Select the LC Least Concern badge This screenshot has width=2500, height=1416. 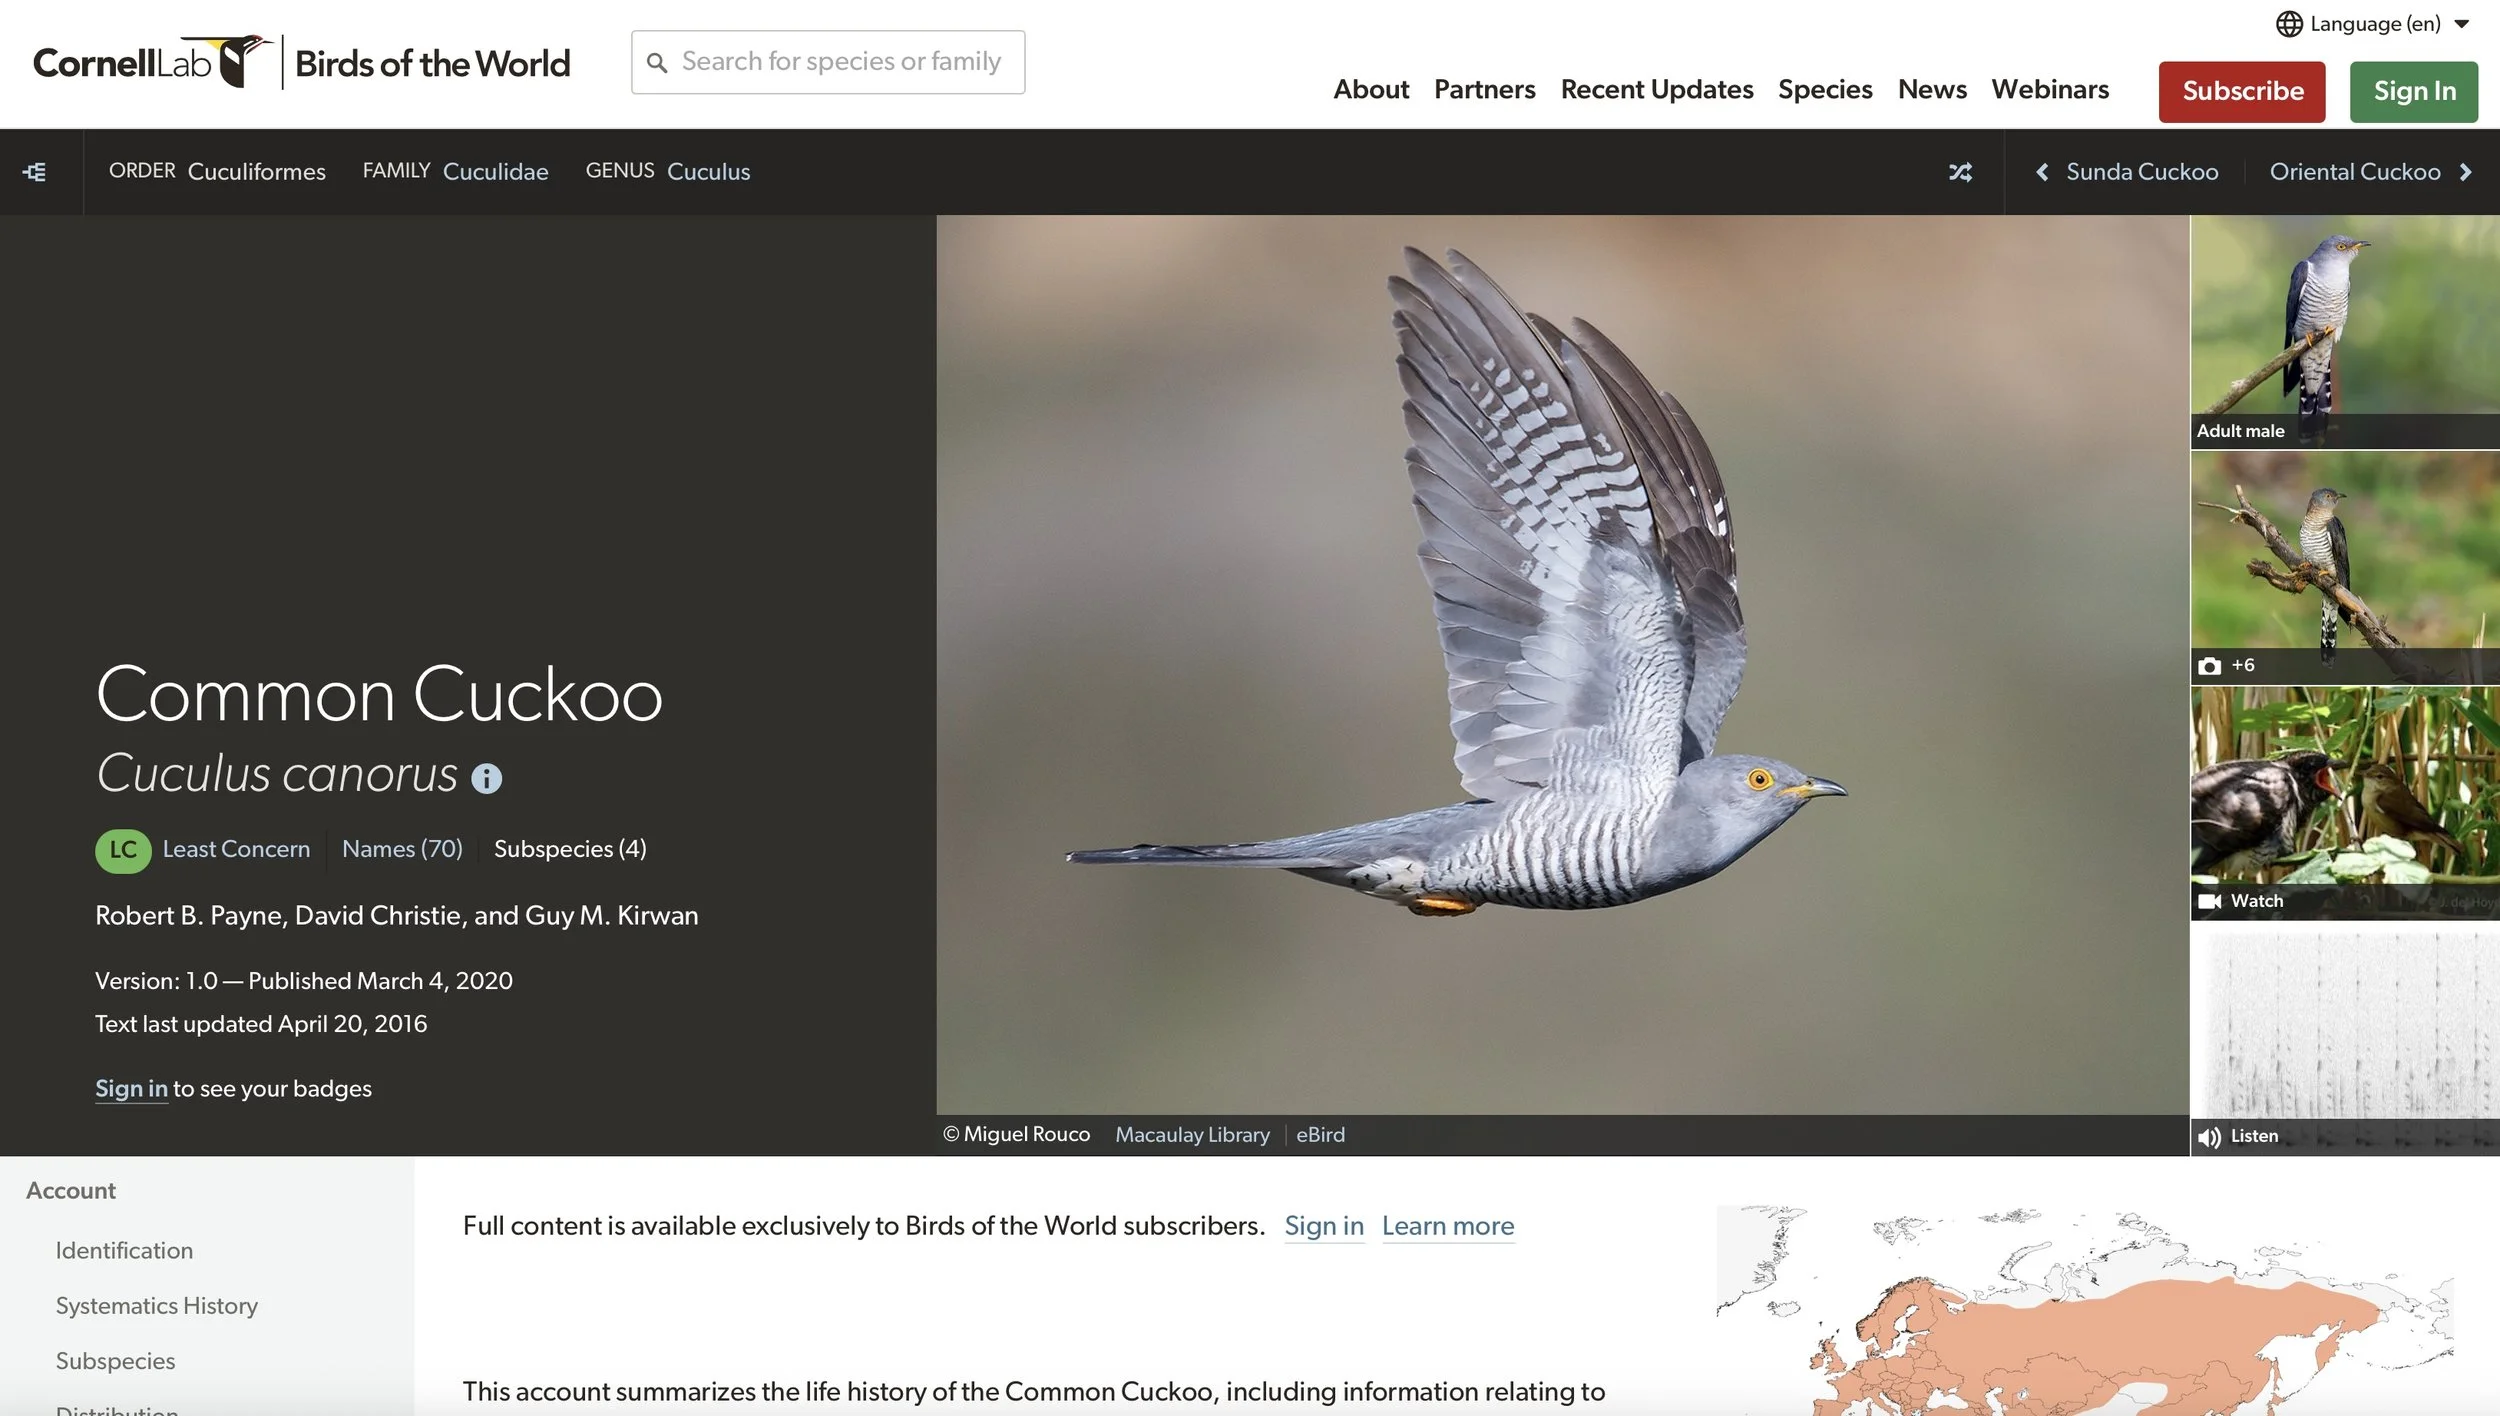pyautogui.click(x=123, y=850)
